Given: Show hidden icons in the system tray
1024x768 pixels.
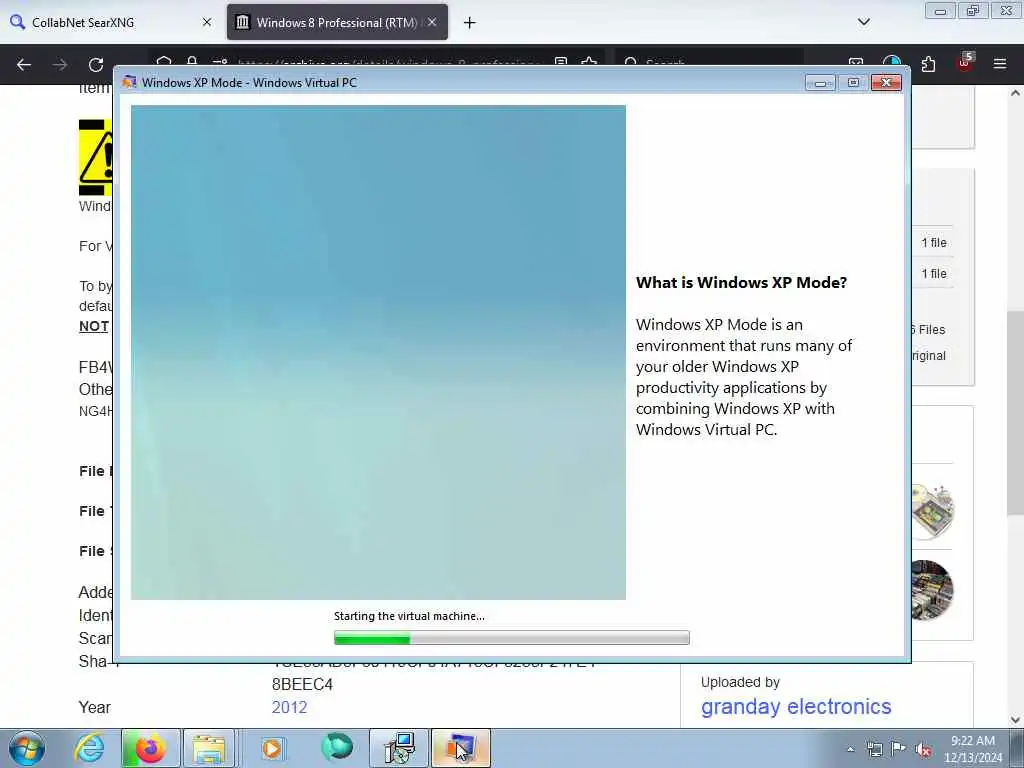Looking at the screenshot, I should (x=850, y=749).
